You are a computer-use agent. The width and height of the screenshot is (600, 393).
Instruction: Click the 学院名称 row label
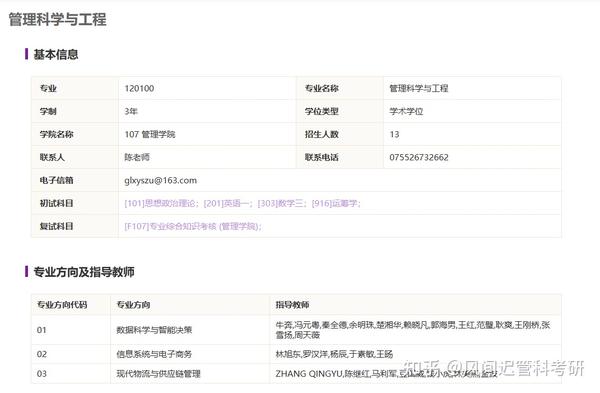tap(57, 134)
